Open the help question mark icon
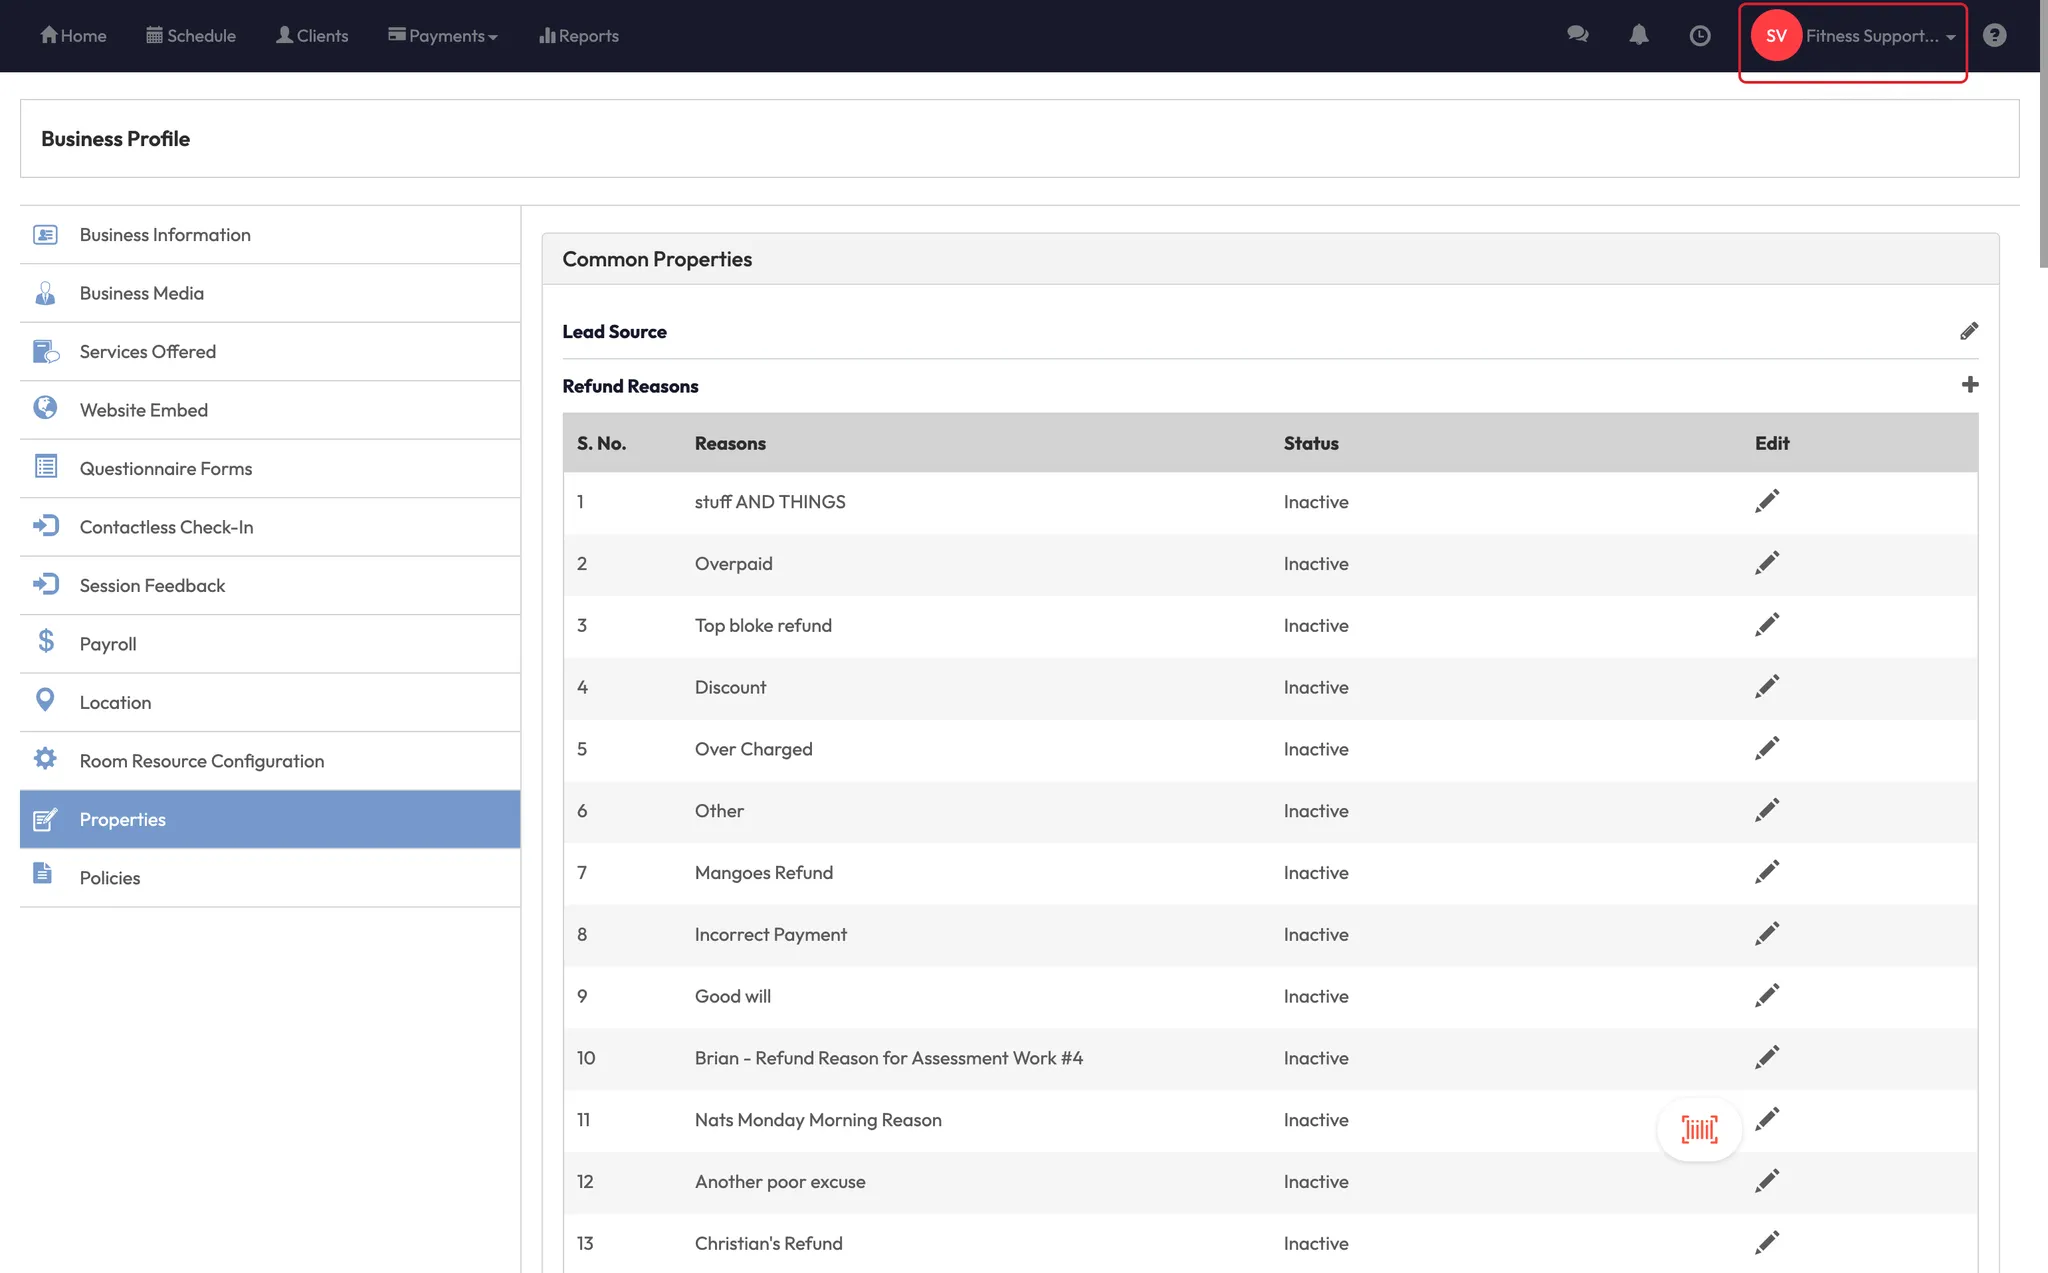2048x1273 pixels. pyautogui.click(x=1994, y=35)
